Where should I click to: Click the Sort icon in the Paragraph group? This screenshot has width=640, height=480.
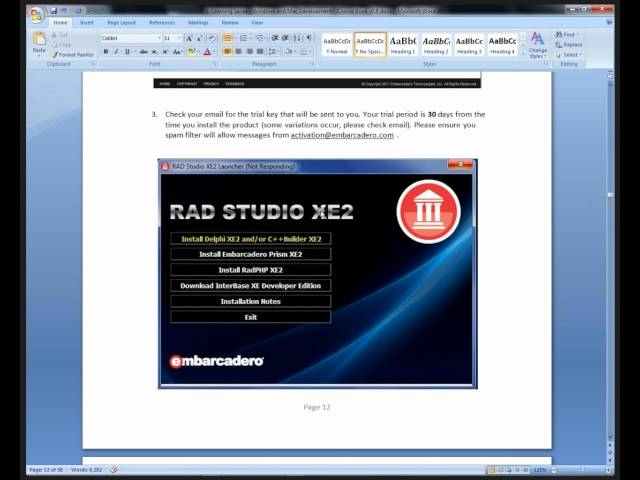(297, 38)
